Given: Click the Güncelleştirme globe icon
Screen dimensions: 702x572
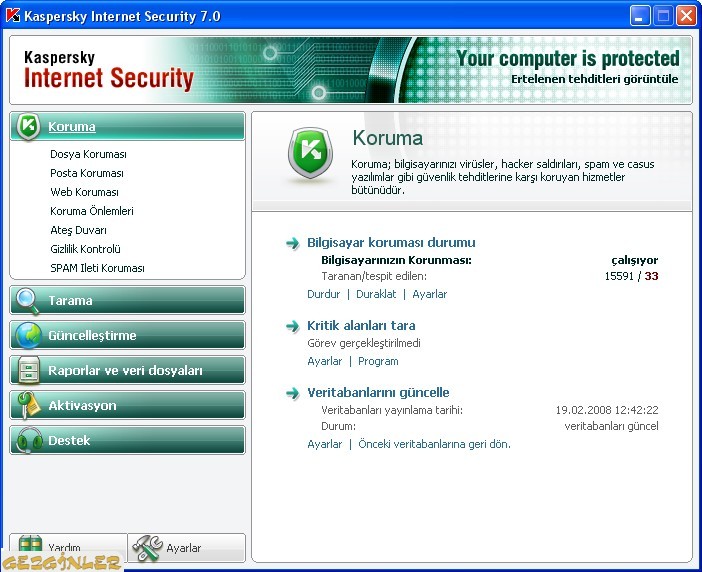Looking at the screenshot, I should coord(28,335).
